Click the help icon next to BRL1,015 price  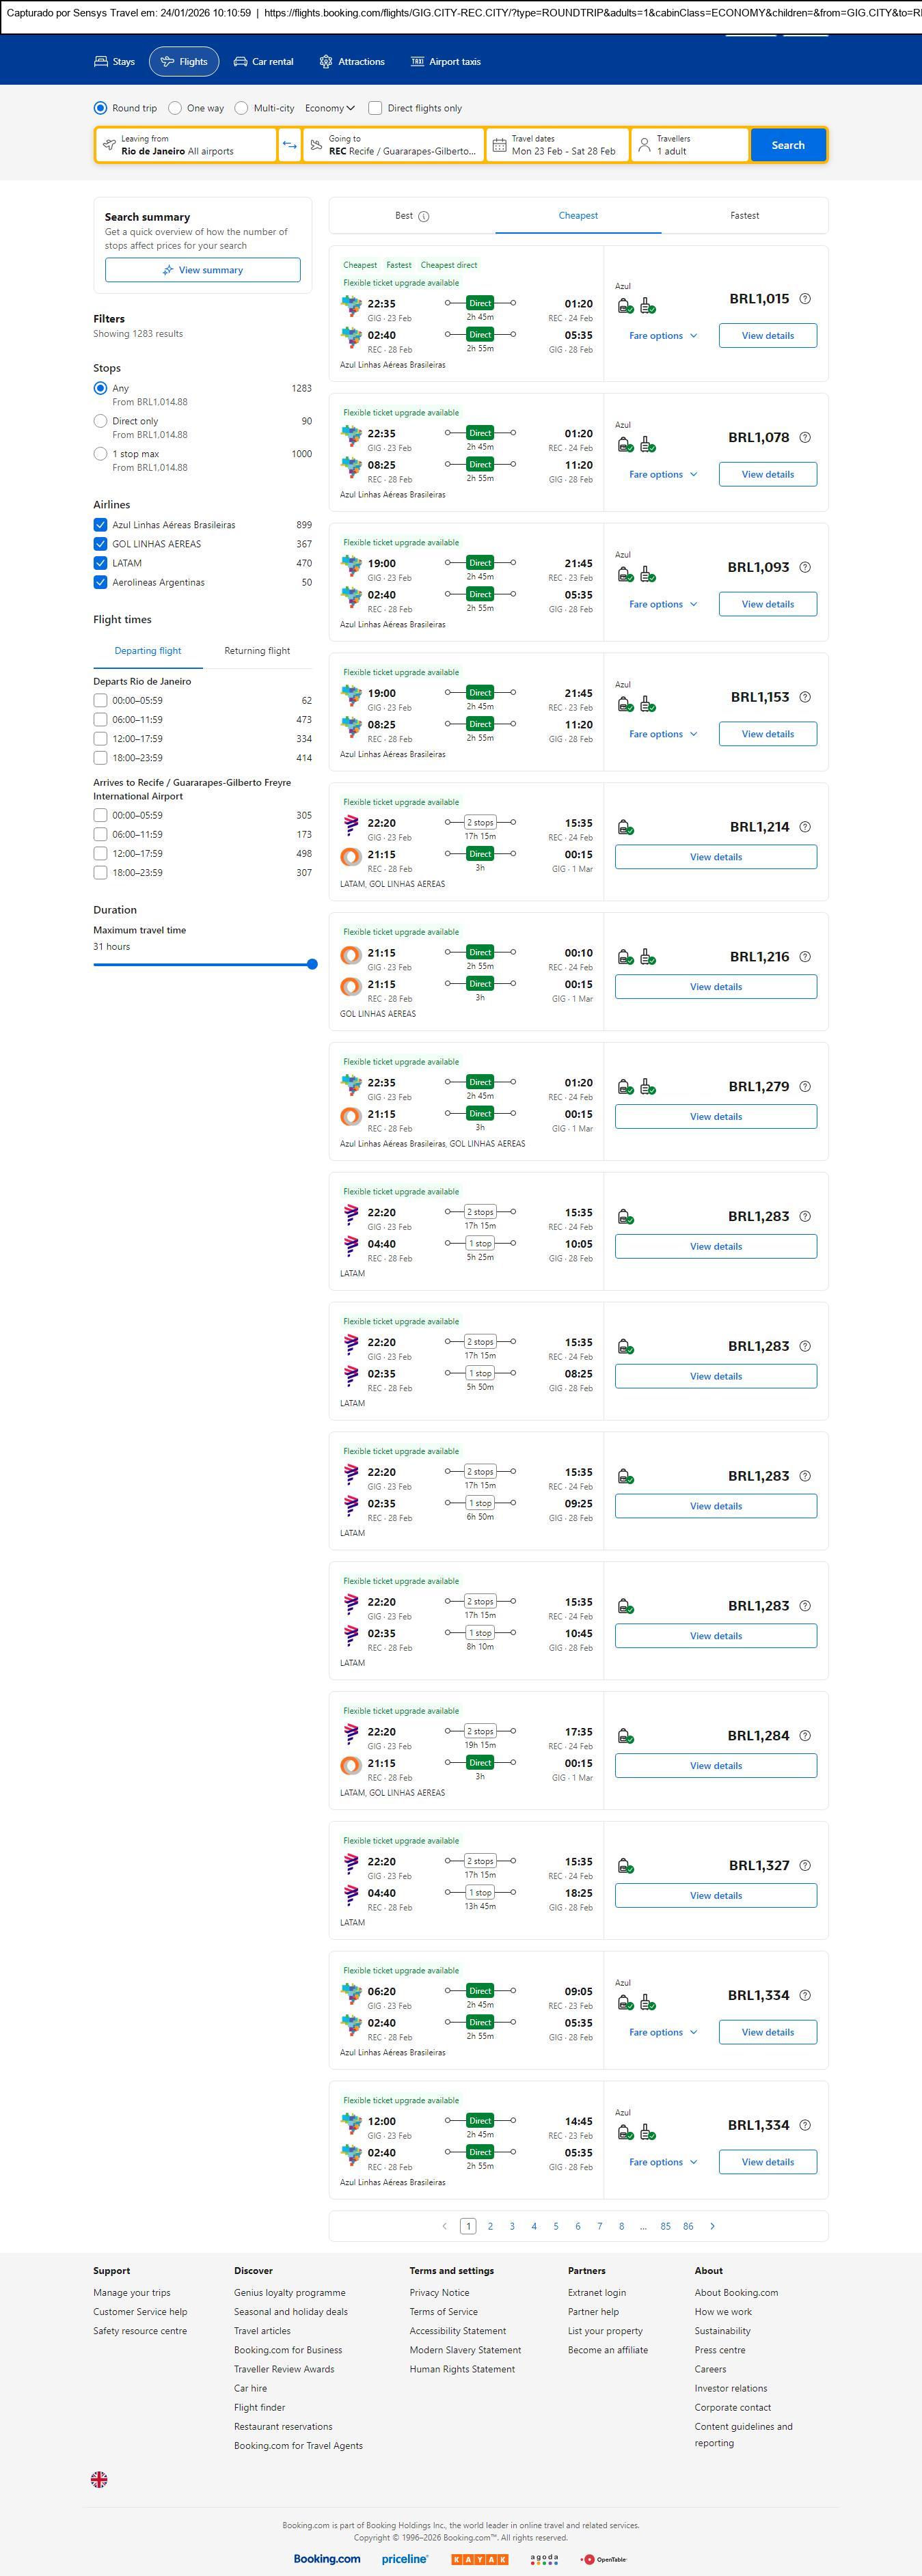[x=805, y=299]
